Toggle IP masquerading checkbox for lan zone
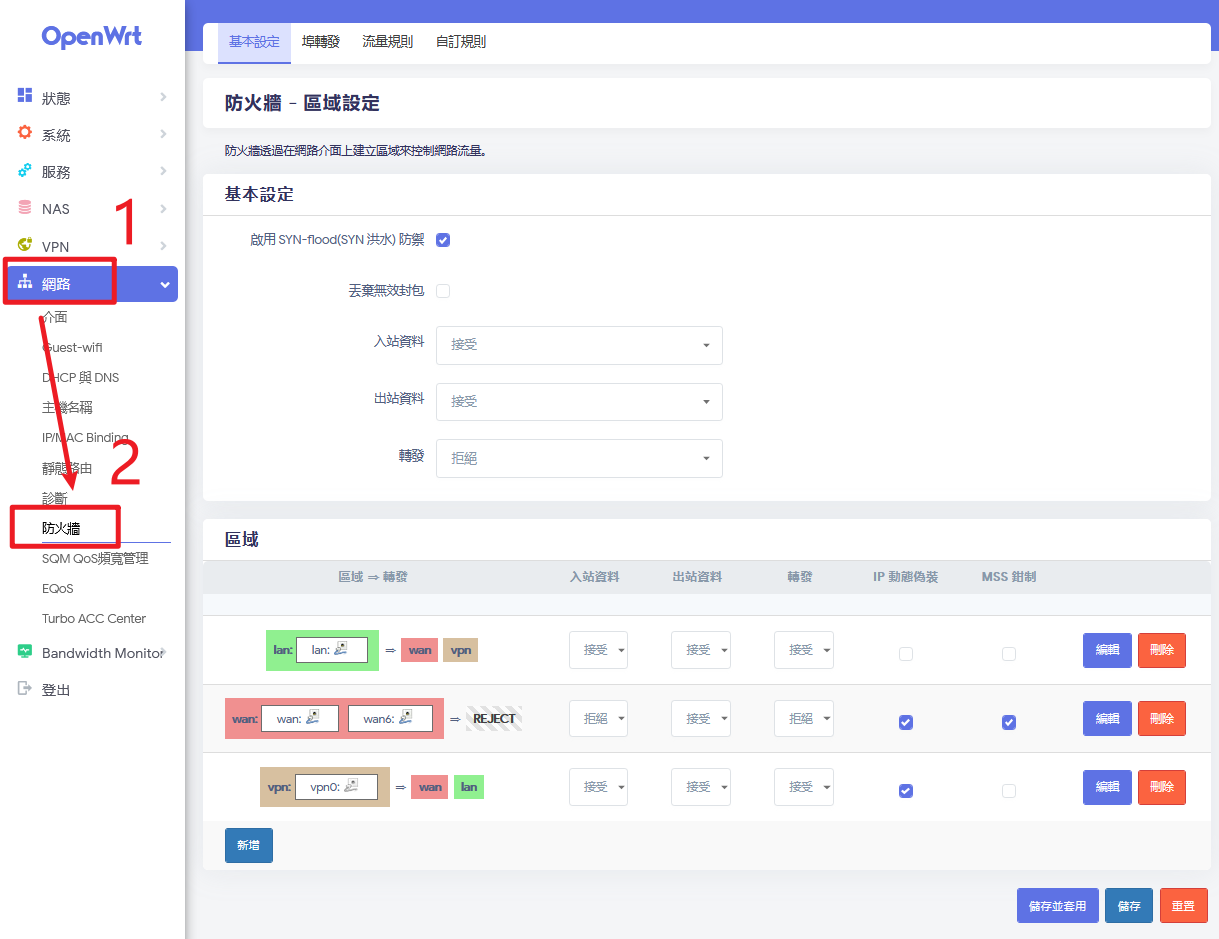 point(906,654)
